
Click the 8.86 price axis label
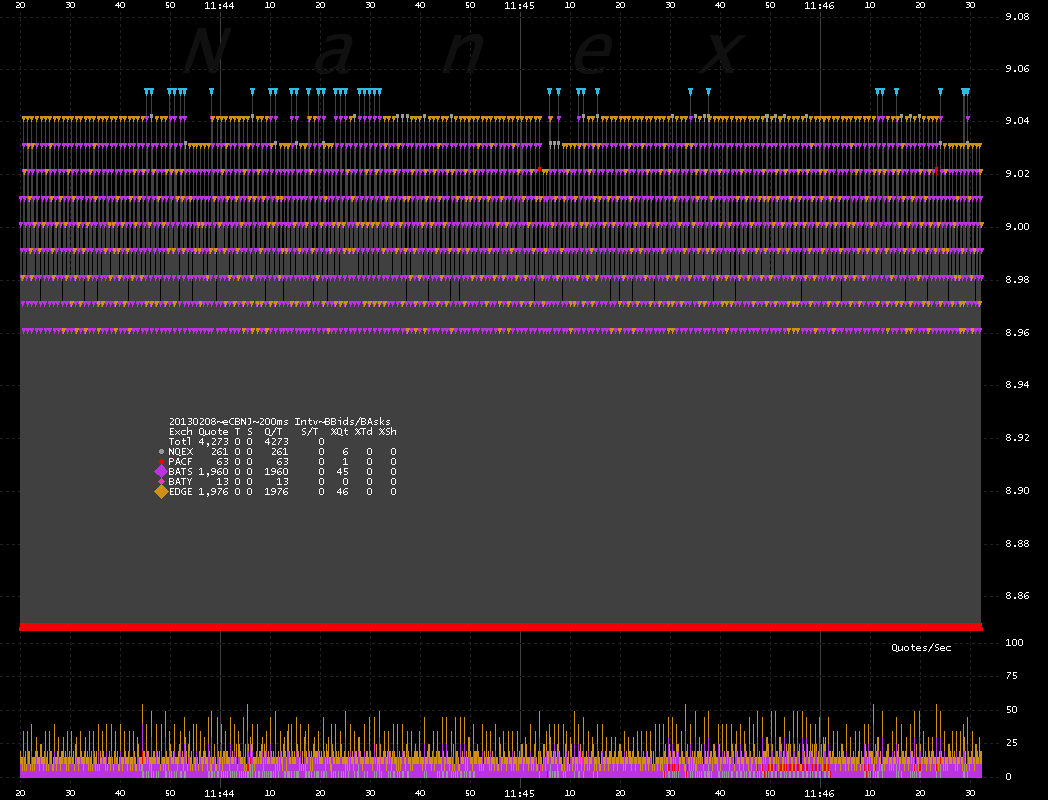click(1017, 595)
